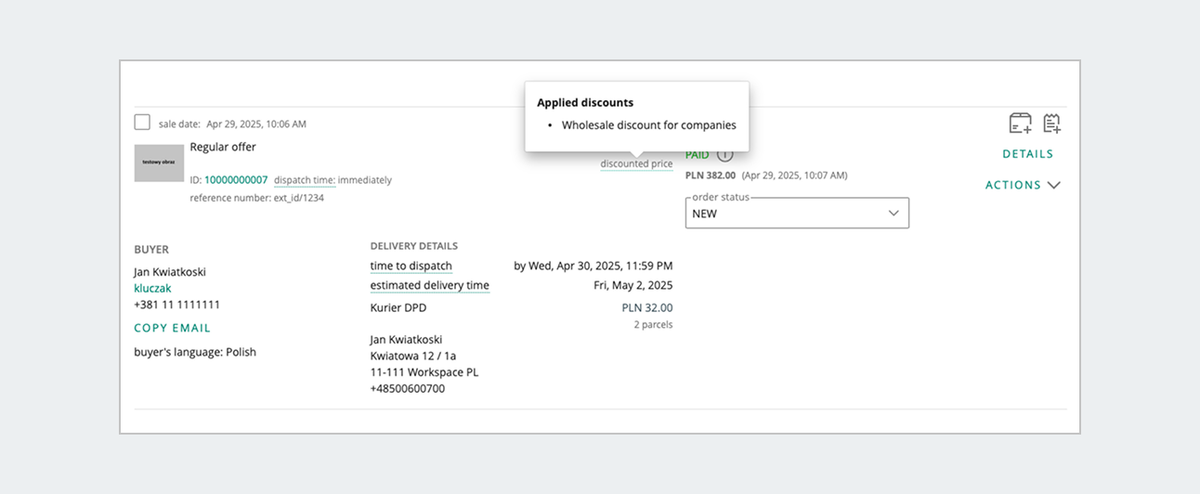
Task: Click Wholesale discount for companies tooltip entry
Action: pos(649,126)
